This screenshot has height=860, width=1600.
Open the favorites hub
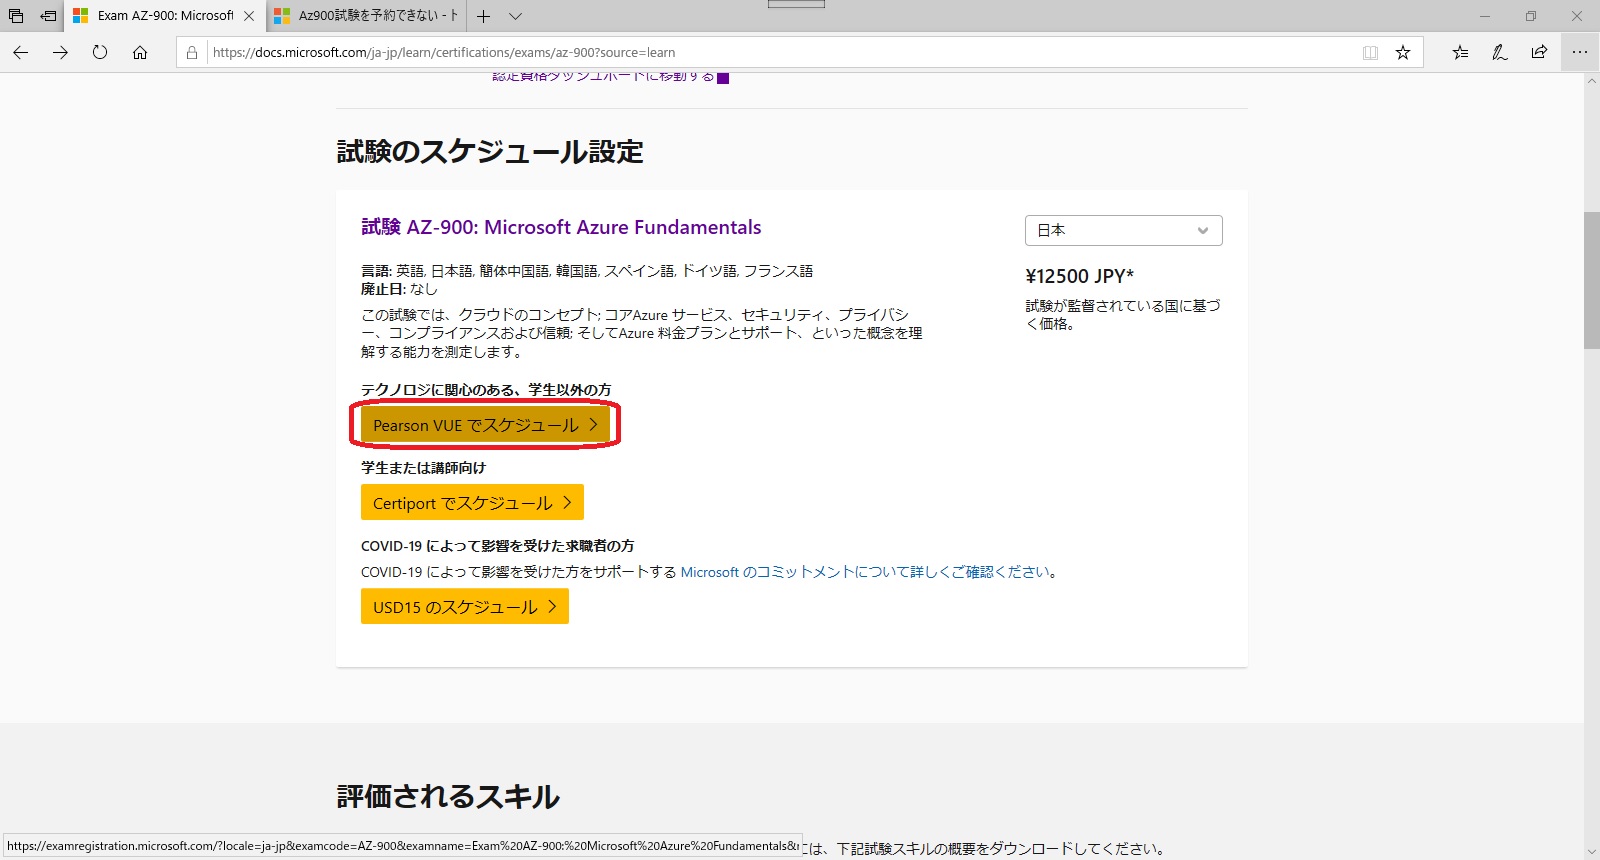pyautogui.click(x=1460, y=52)
